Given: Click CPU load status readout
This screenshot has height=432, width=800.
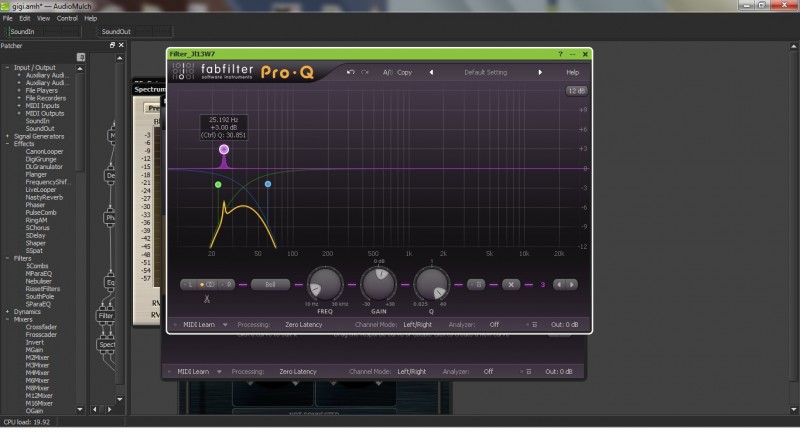Looking at the screenshot, I should tap(27, 422).
